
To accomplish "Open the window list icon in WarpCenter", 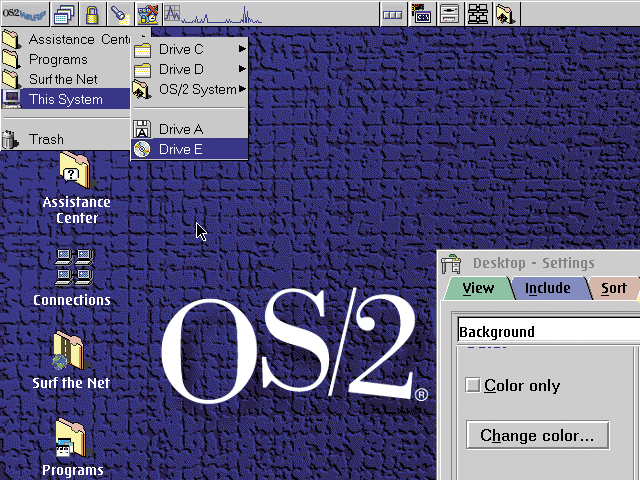I will (63, 13).
